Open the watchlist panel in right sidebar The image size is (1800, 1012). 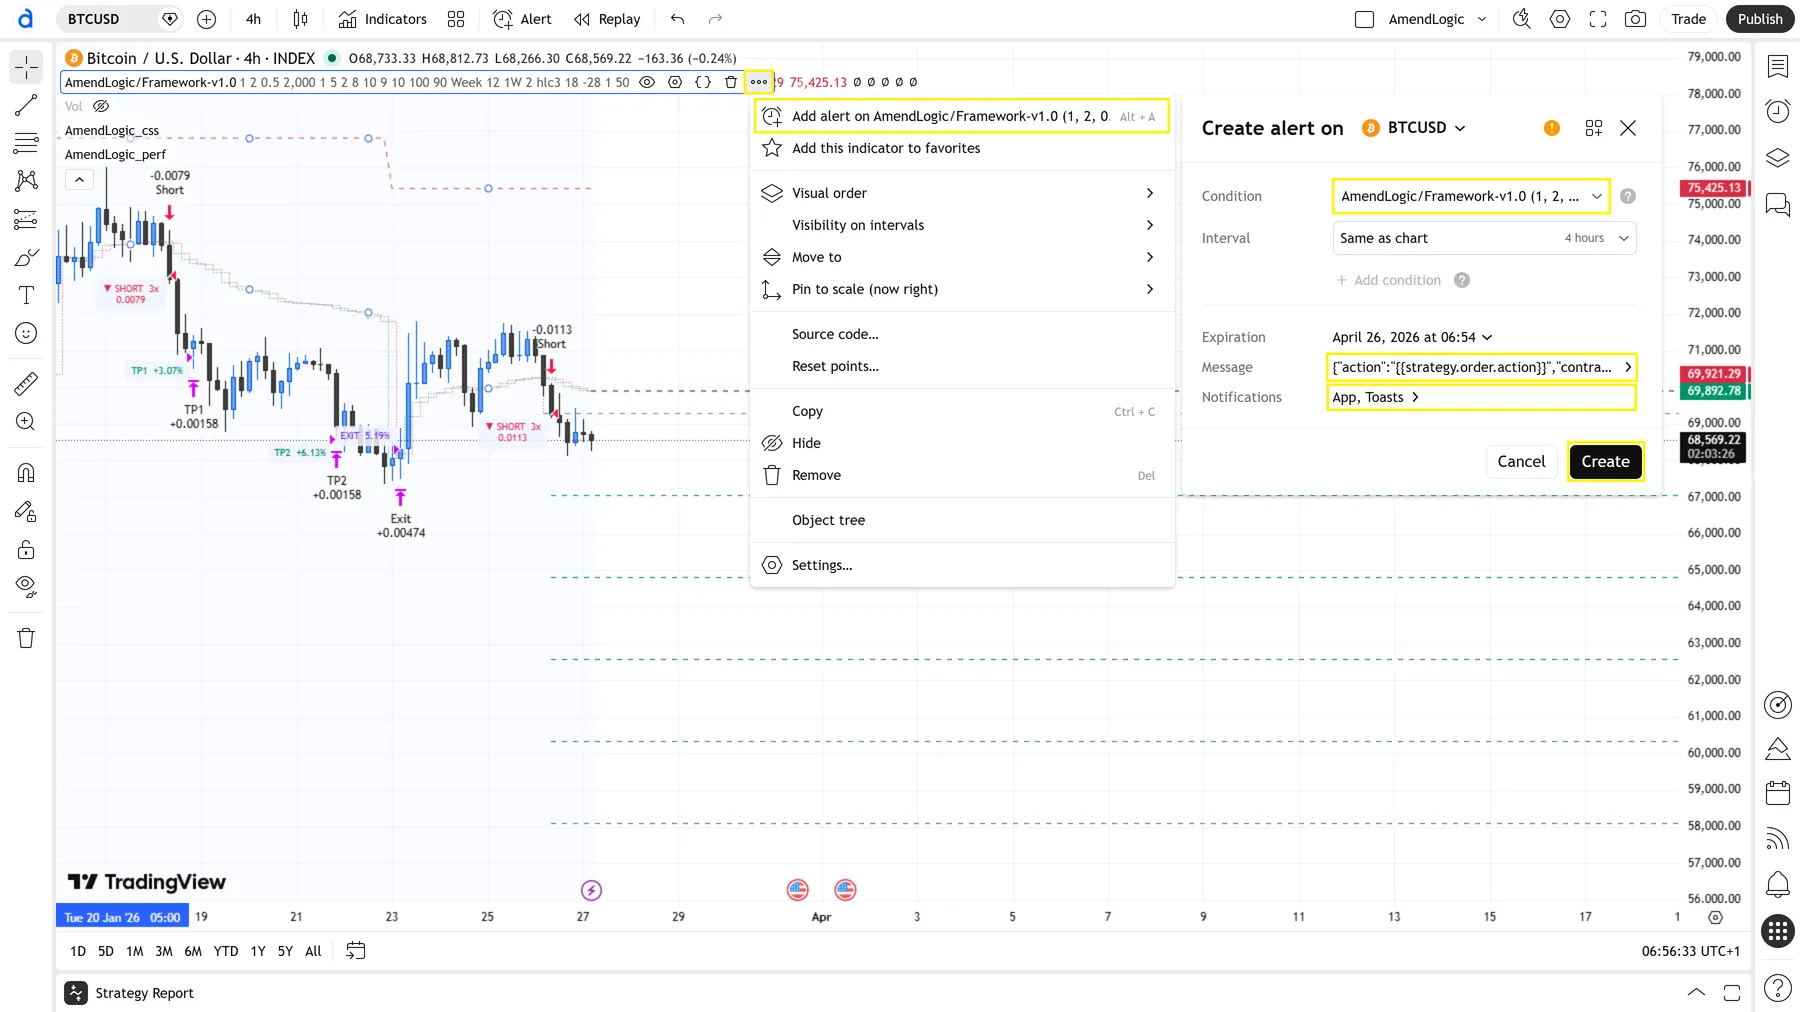pos(1778,67)
